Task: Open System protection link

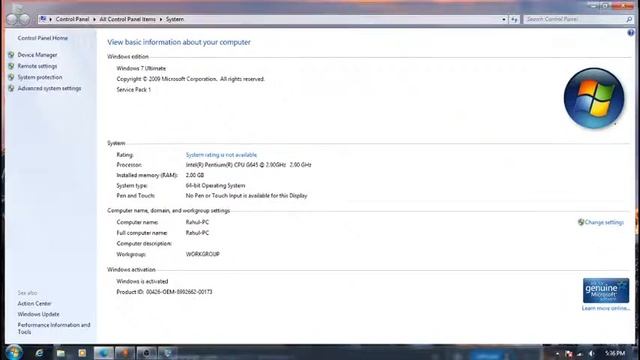Action: (40, 77)
